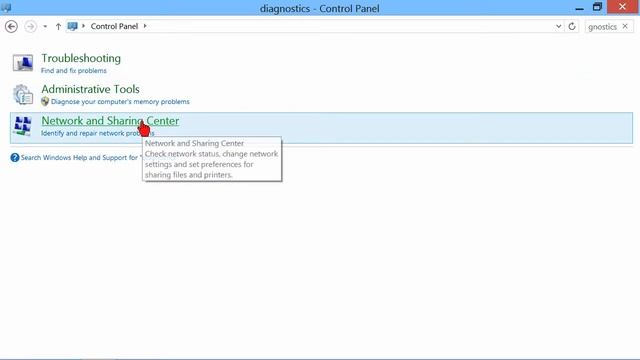Click the Control Panel icon in address bar
The width and height of the screenshot is (640, 360).
click(72, 26)
